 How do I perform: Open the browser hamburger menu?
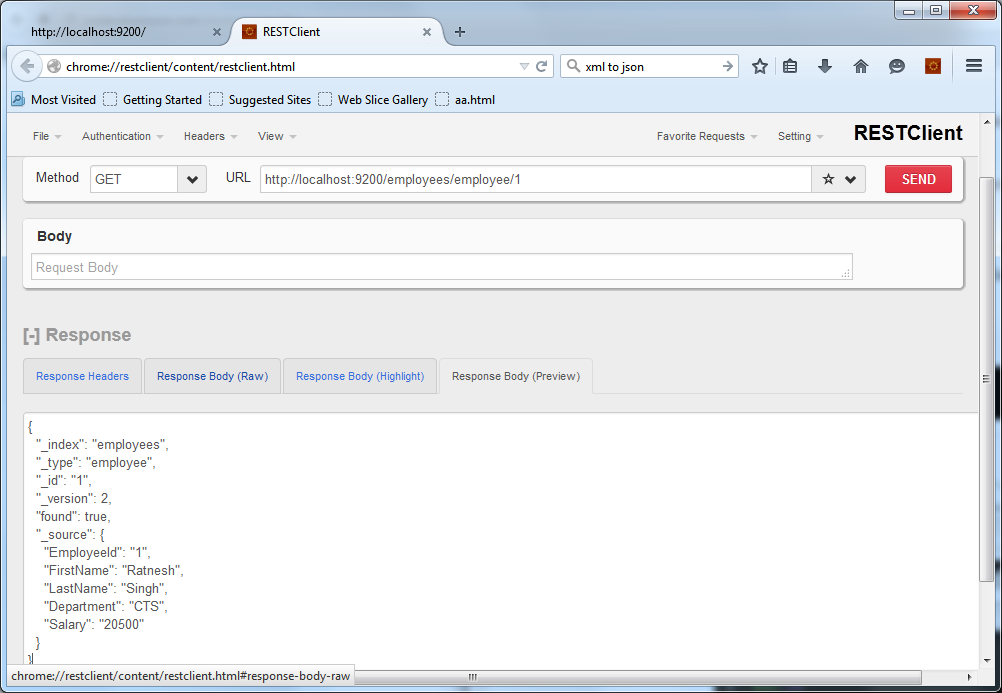(974, 66)
